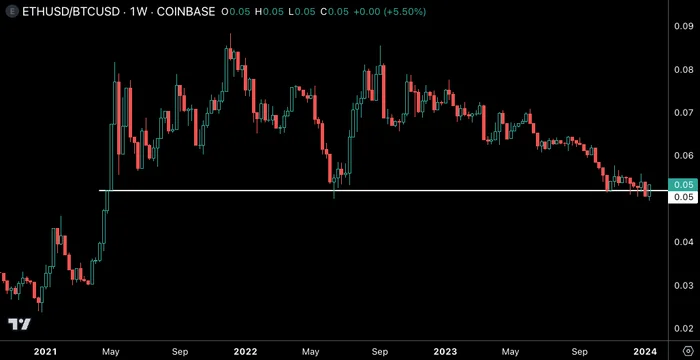Screen dimensions: 700x360
Task: Click the 2022 label on time axis
Action: pyautogui.click(x=245, y=351)
